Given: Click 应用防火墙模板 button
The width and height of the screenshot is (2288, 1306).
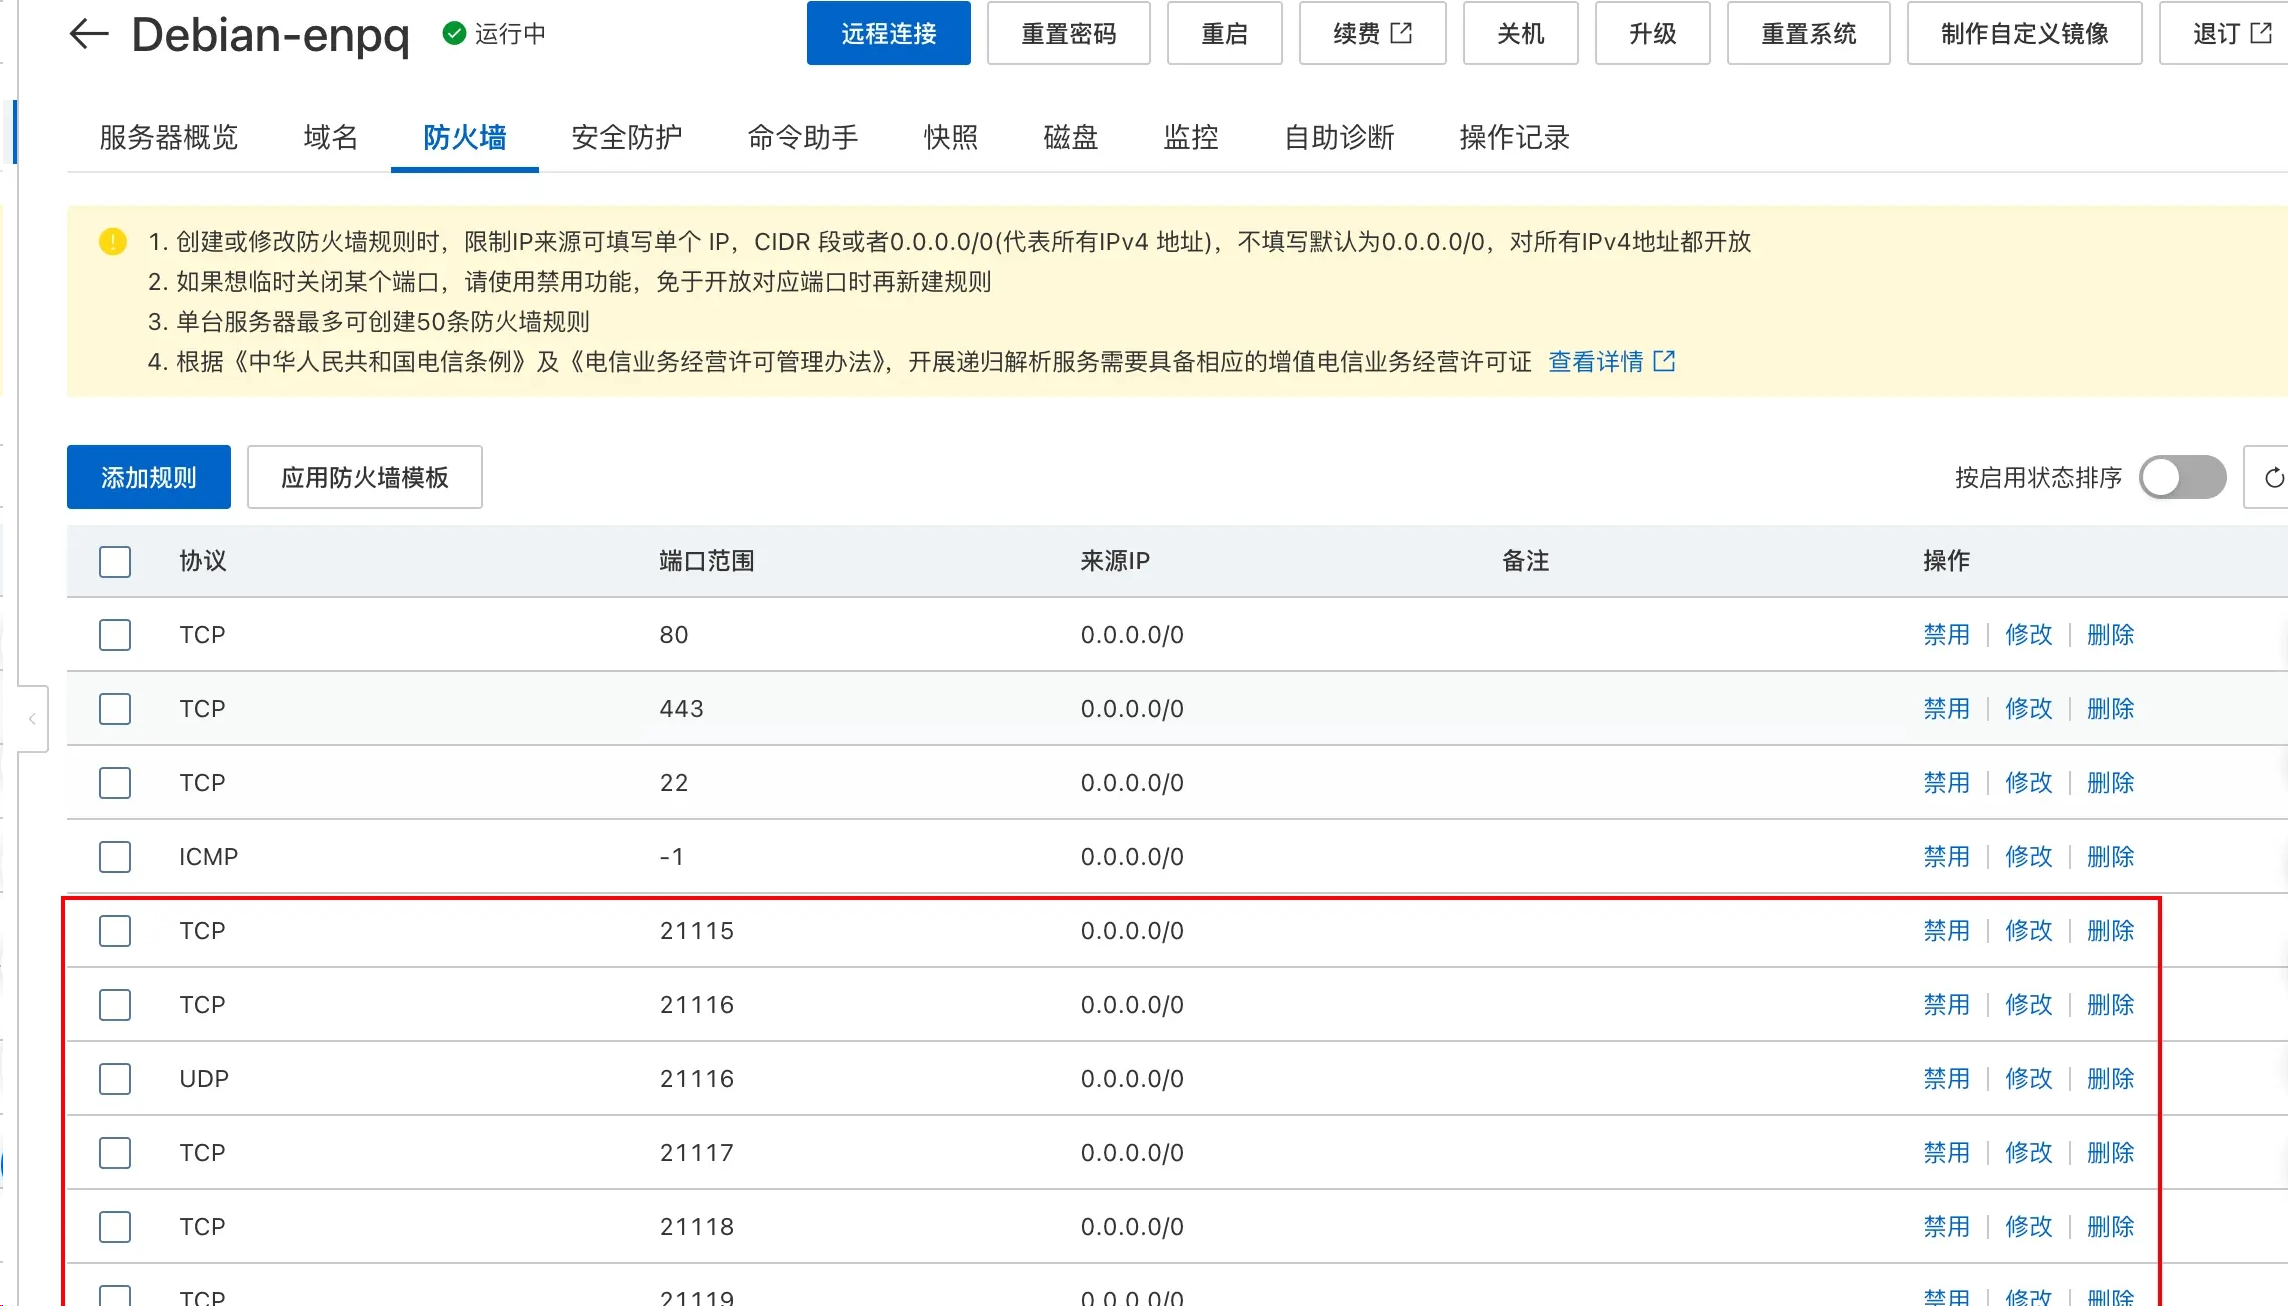Looking at the screenshot, I should [365, 478].
